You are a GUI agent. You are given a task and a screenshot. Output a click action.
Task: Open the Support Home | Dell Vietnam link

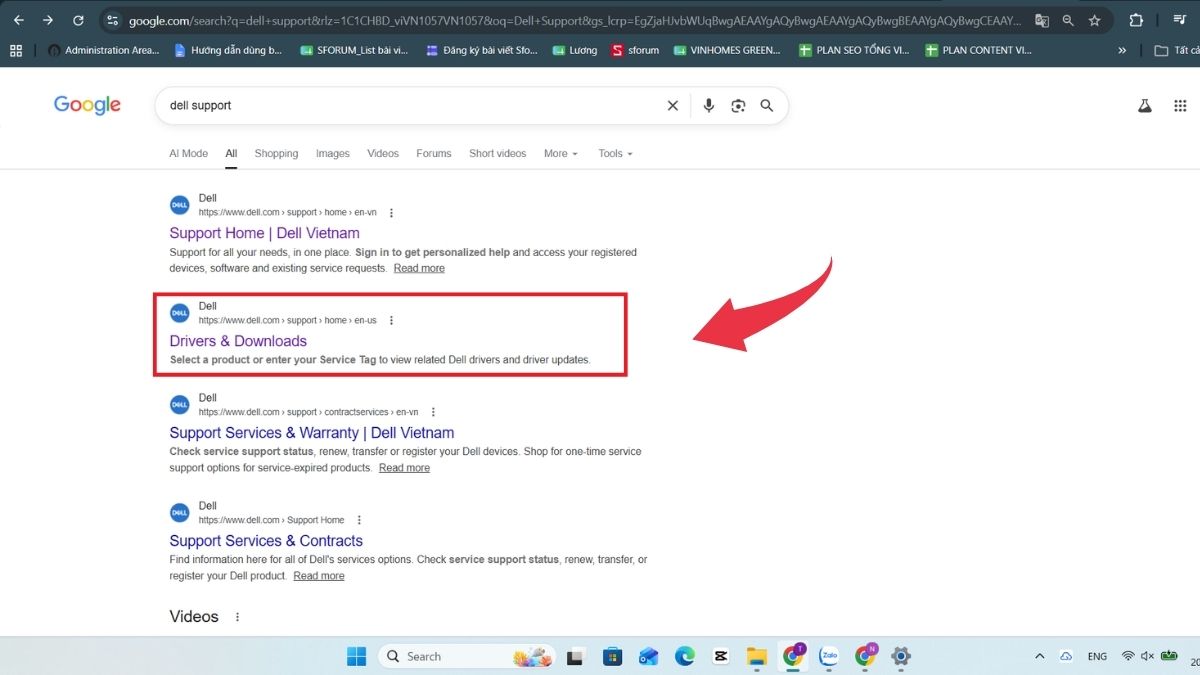[x=264, y=233]
